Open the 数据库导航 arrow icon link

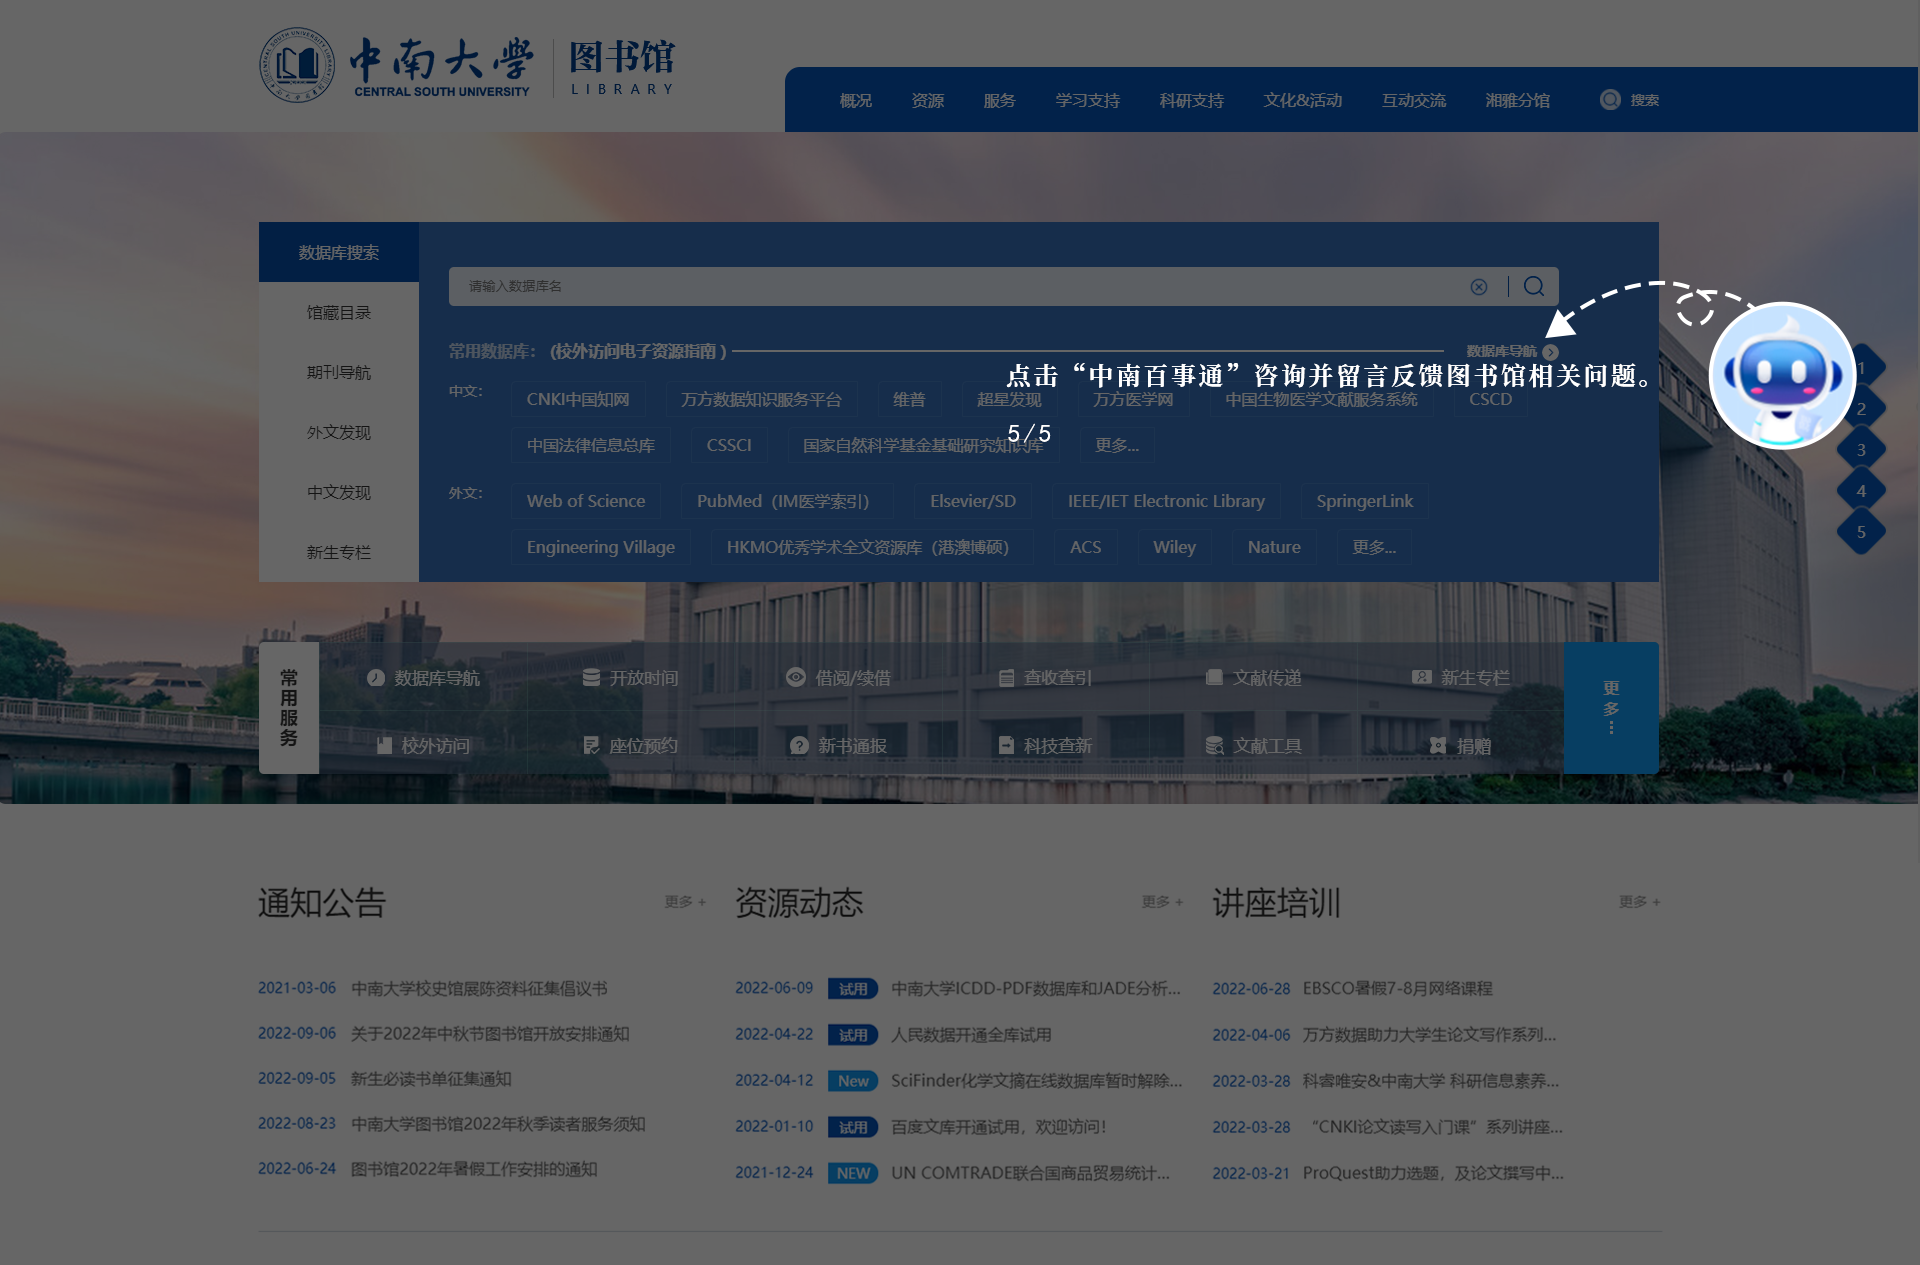point(1550,352)
